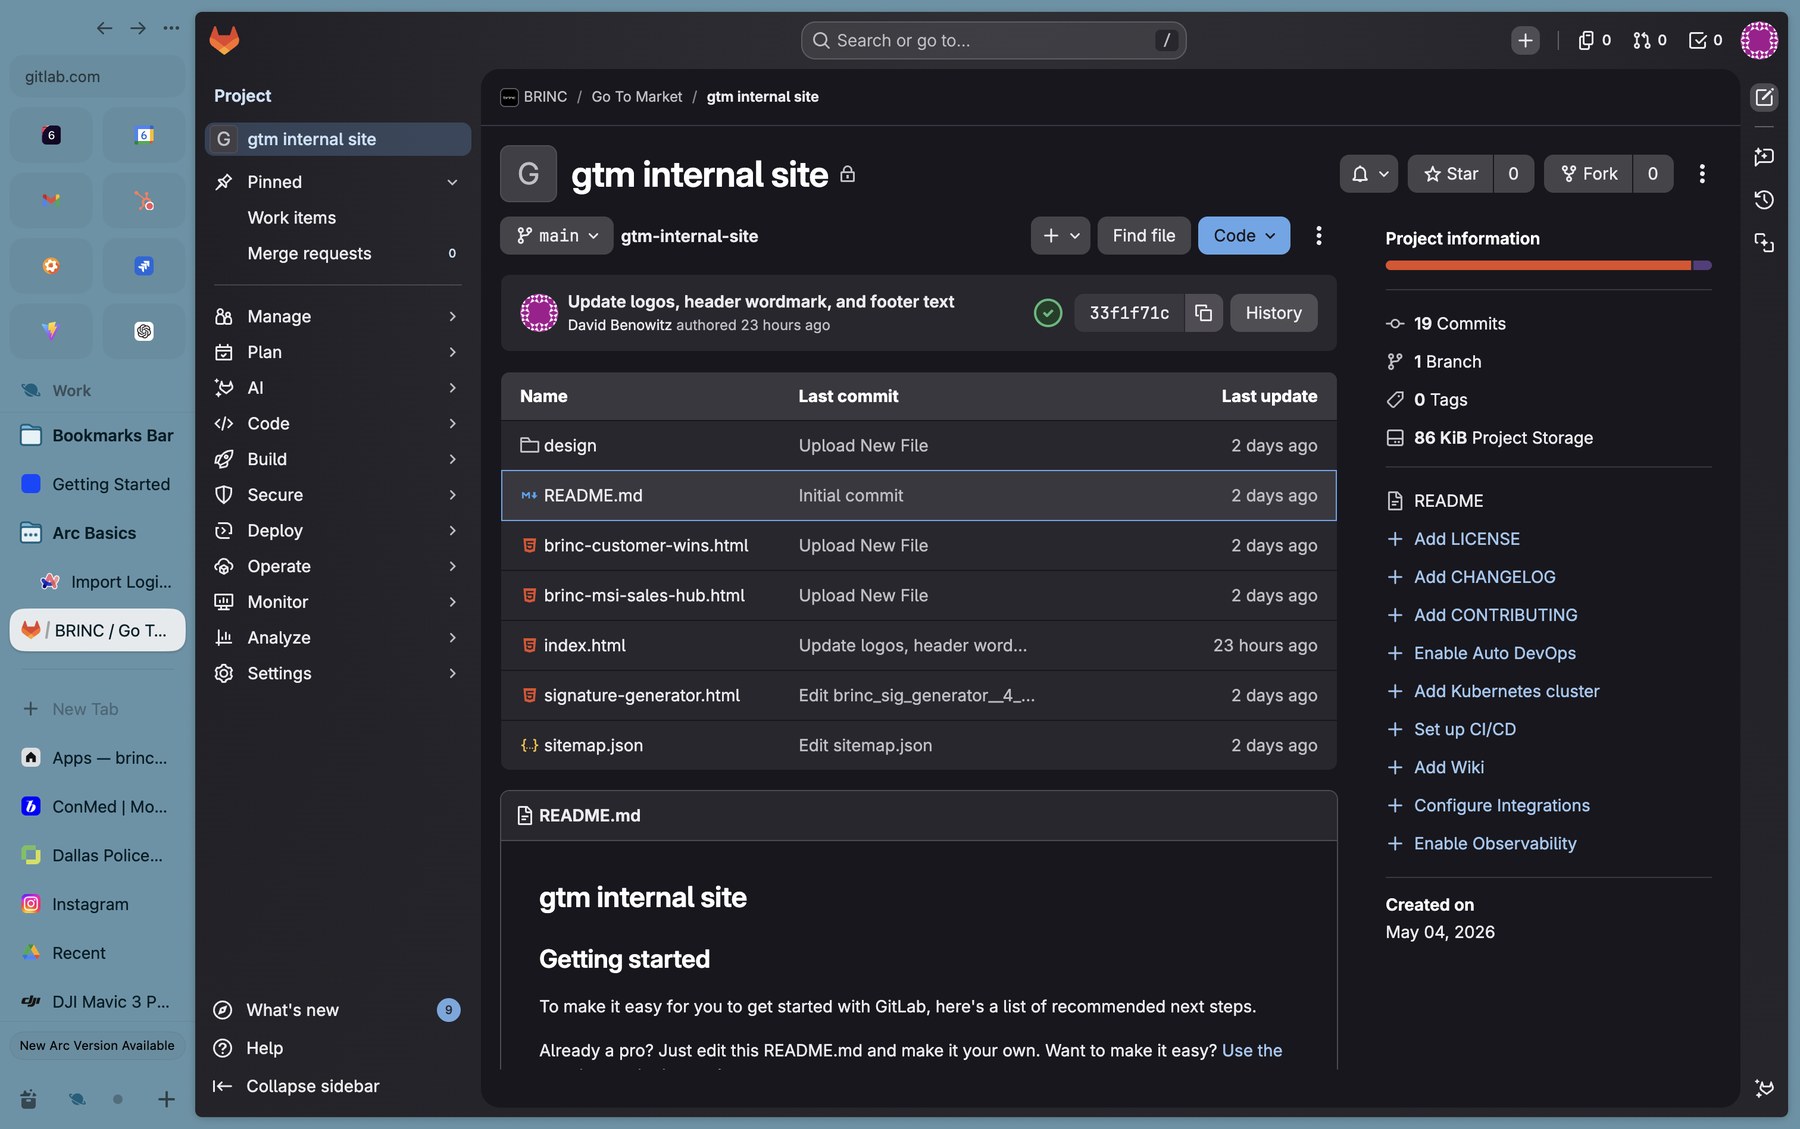Star the gtm internal site project

click(x=1450, y=174)
